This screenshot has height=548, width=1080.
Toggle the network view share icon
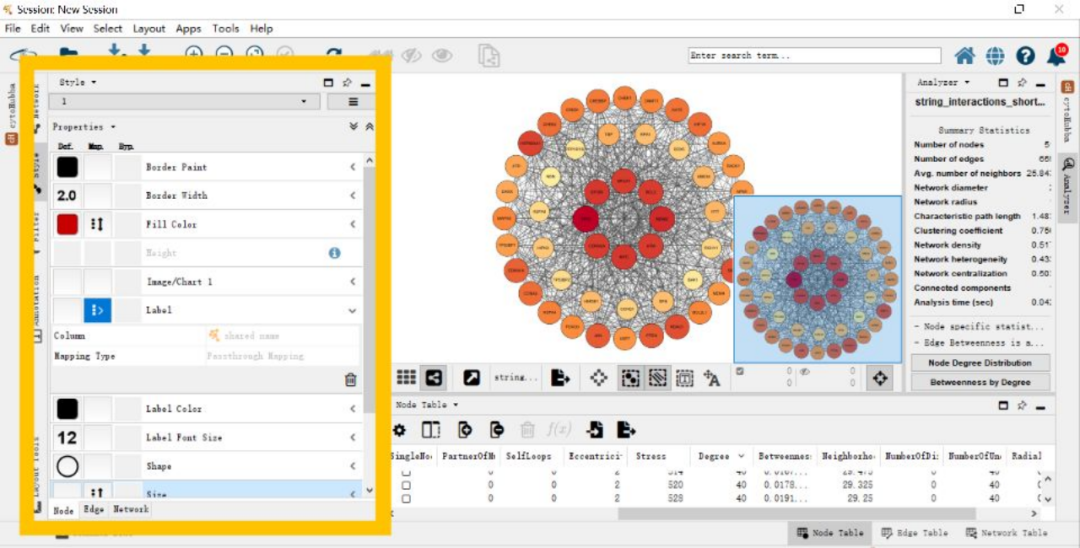pyautogui.click(x=433, y=377)
